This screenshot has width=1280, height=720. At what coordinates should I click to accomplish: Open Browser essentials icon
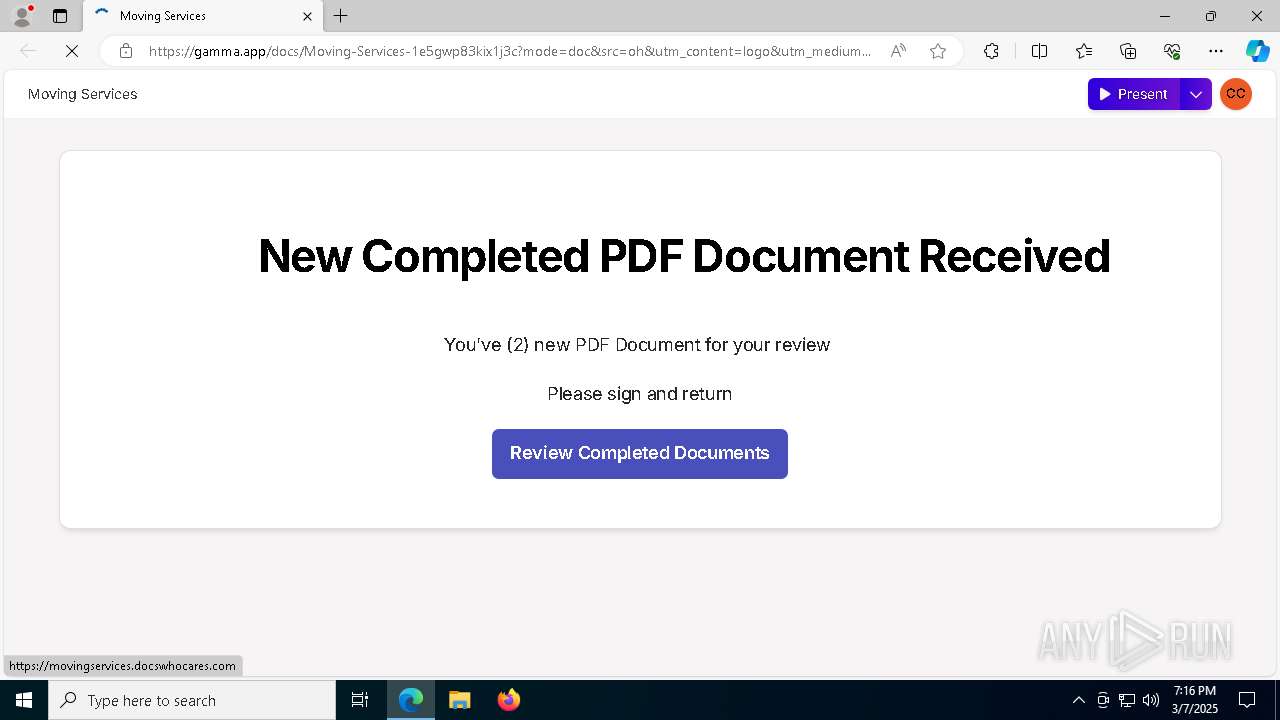1172,51
